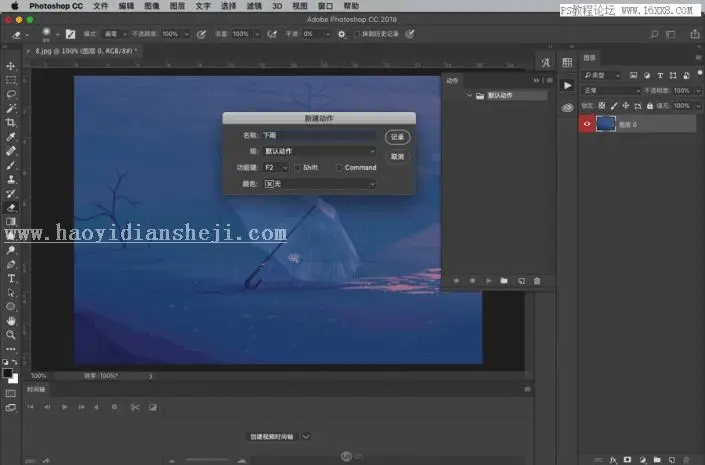Toggle the pixel layer filter icon
This screenshot has height=465, width=705.
point(633,76)
